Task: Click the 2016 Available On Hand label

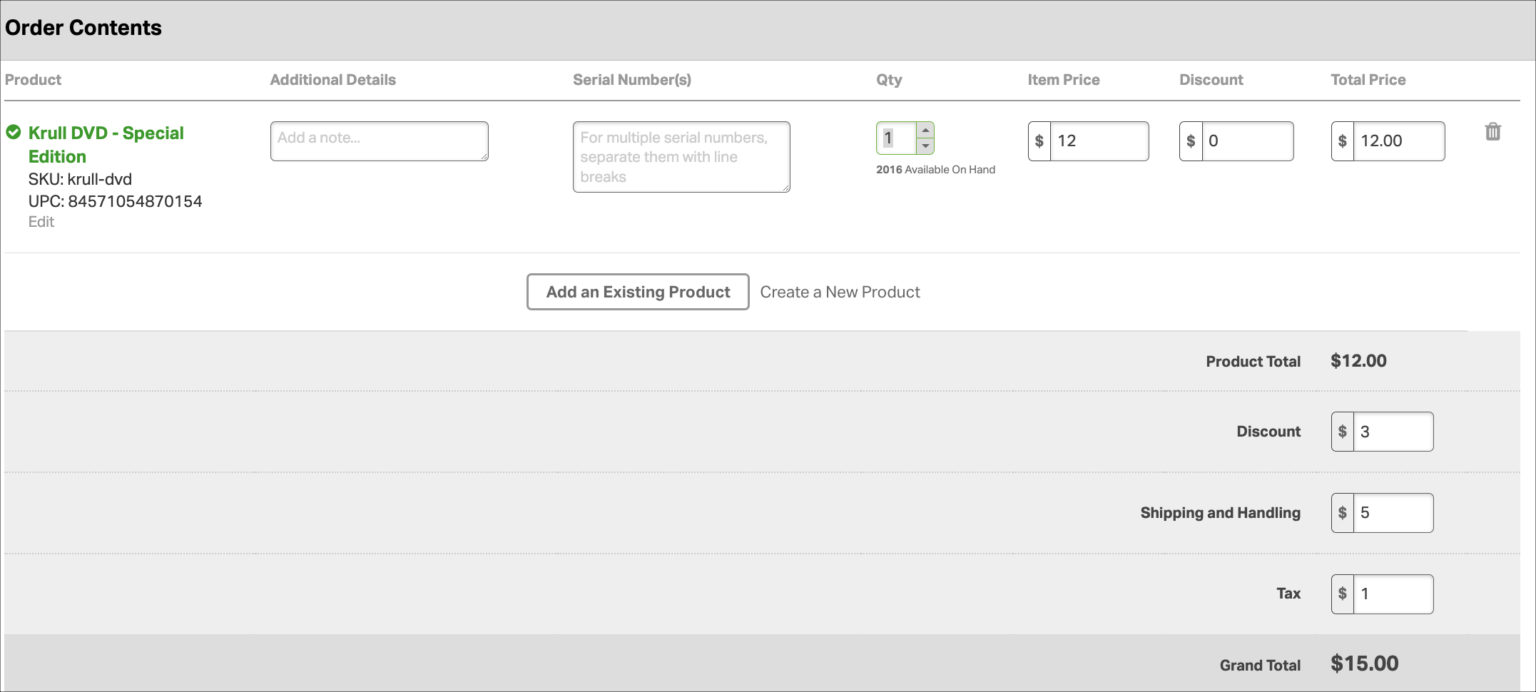Action: (934, 169)
